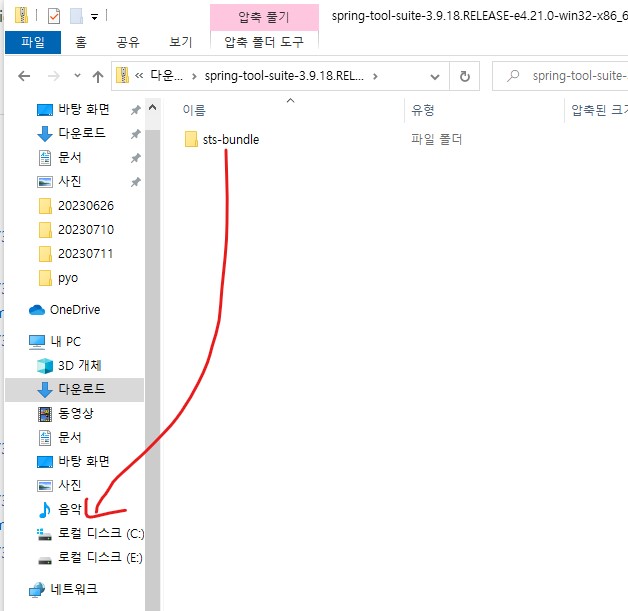This screenshot has width=628, height=611.
Task: Click the pin icon next to 문서
Action: tap(136, 158)
